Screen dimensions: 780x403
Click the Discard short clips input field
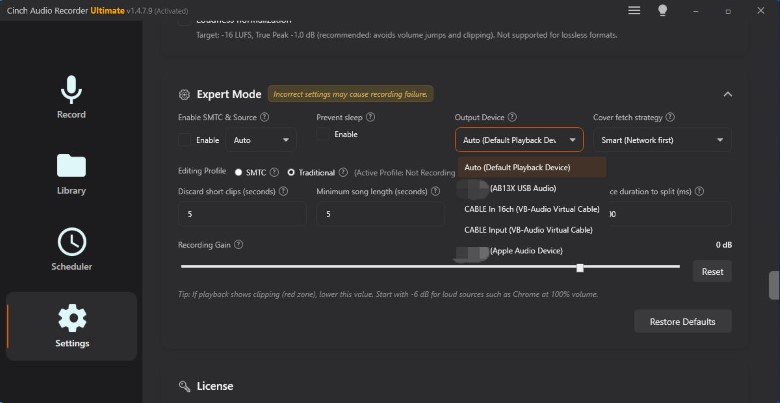tap(242, 214)
